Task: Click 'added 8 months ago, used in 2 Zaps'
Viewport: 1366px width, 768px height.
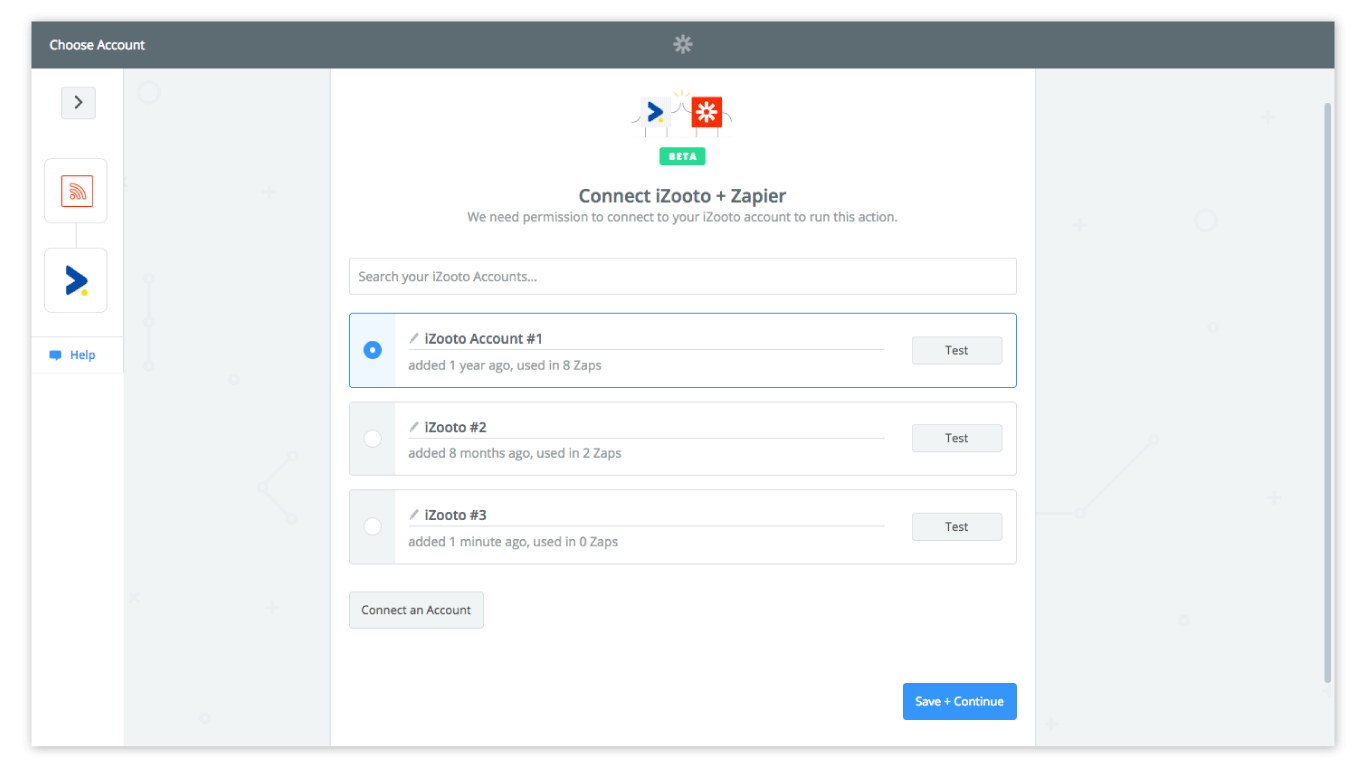Action: 515,453
